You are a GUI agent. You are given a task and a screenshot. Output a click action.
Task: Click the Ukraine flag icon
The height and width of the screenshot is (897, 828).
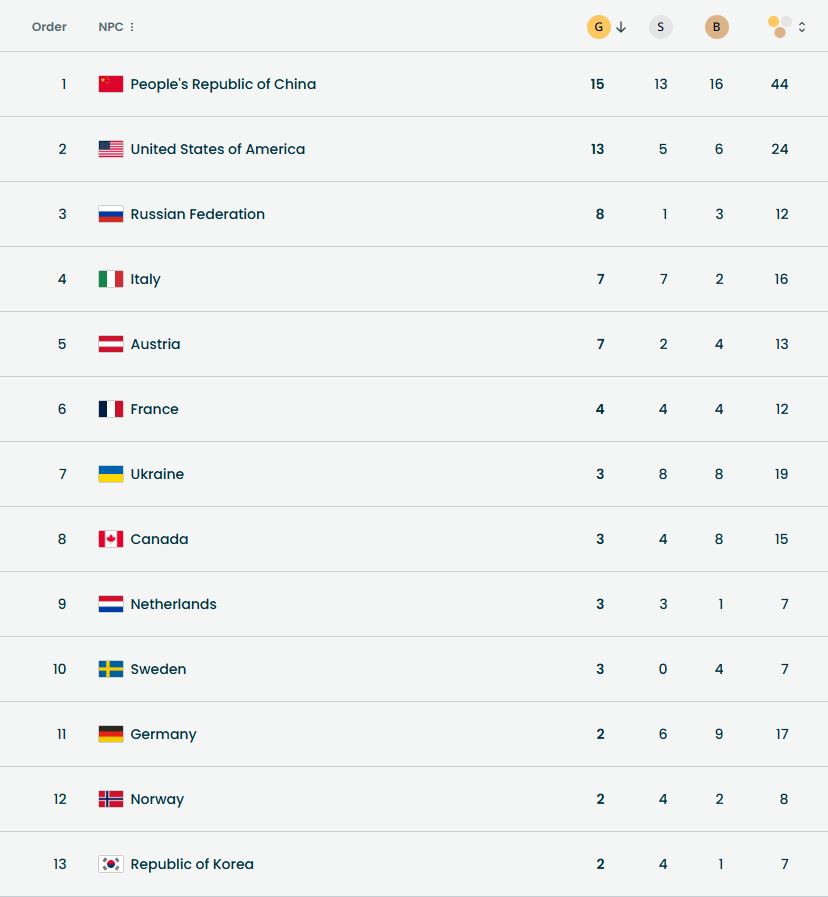coord(111,474)
